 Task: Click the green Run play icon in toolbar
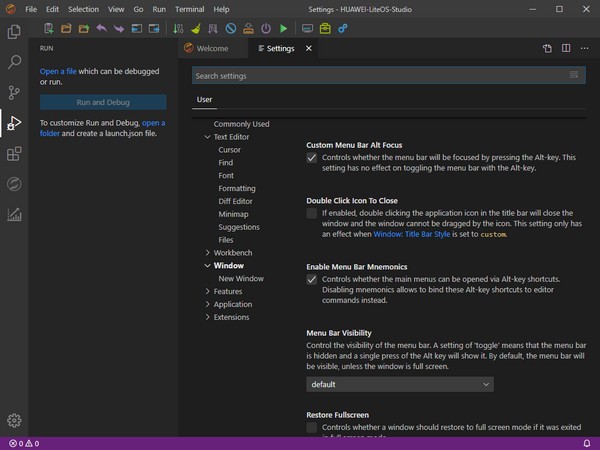[x=284, y=29]
